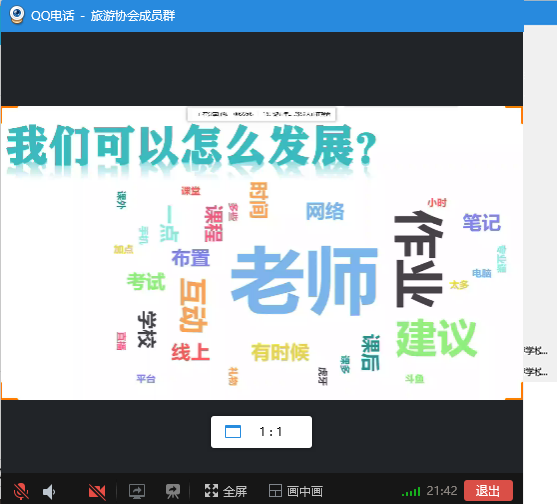557x504 pixels.
Task: Click the red 退出 exit button
Action: (x=488, y=491)
